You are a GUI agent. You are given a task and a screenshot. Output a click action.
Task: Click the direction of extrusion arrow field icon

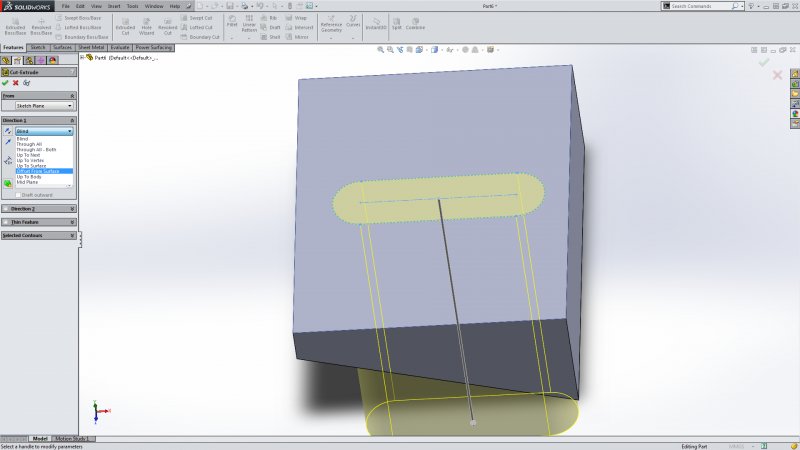(x=8, y=142)
